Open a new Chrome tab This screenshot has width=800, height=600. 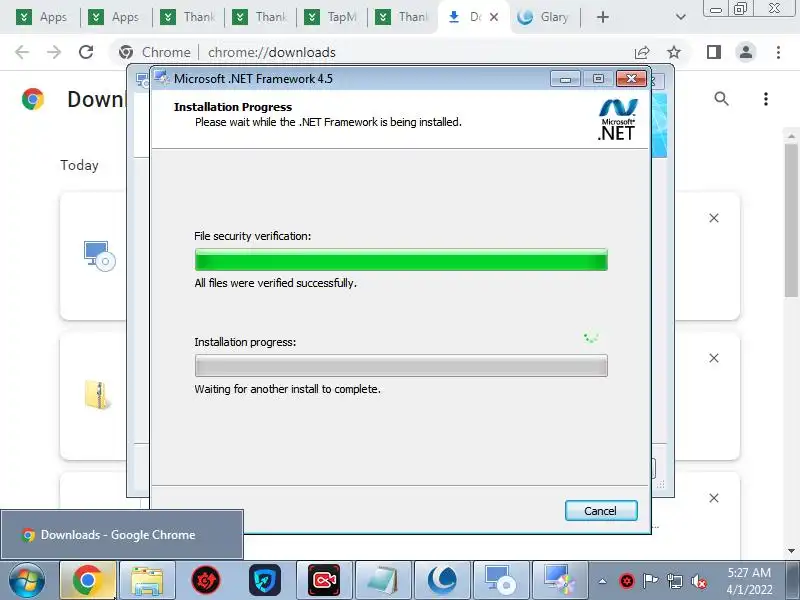(603, 17)
